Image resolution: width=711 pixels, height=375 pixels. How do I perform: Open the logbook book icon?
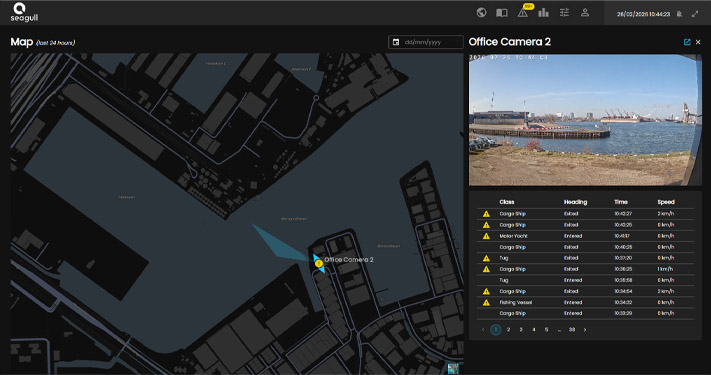point(502,13)
